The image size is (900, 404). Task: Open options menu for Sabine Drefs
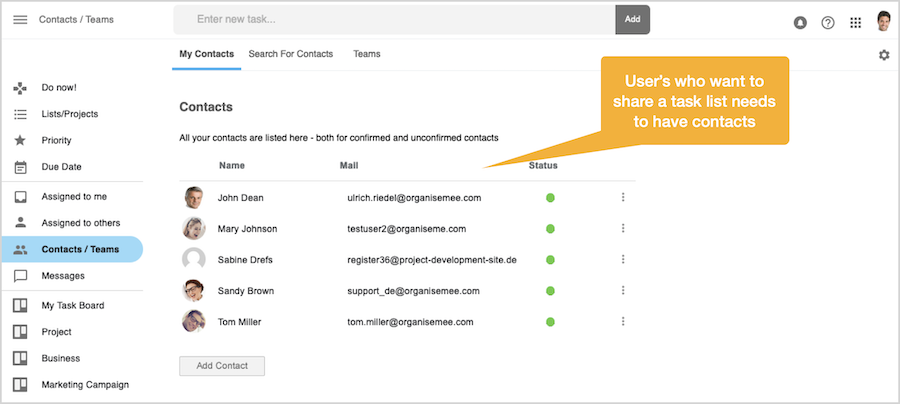623,260
